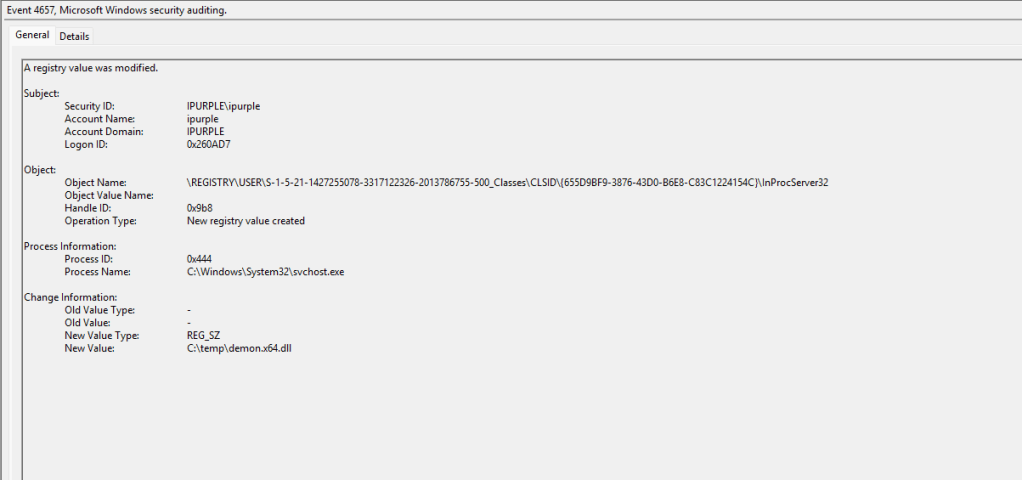Click the 'Object:' section heading

coord(40,170)
